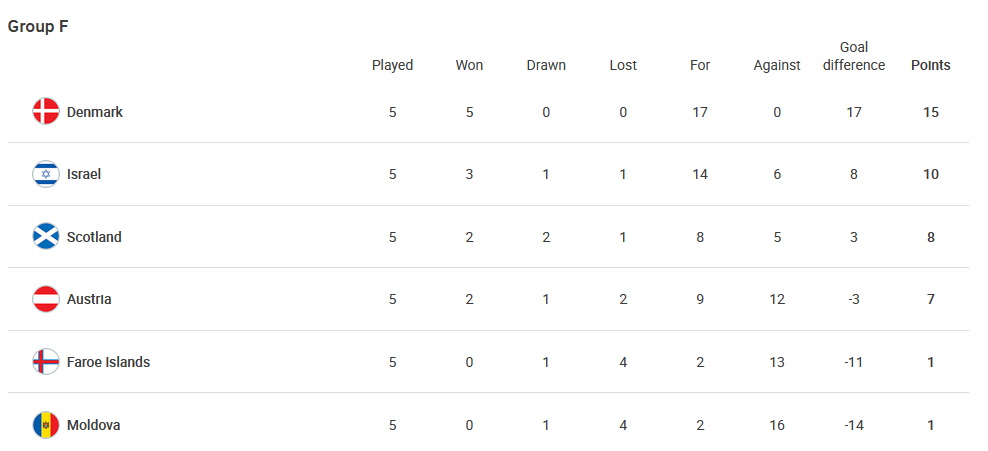Click the Points column header
Image resolution: width=988 pixels, height=451 pixels.
pyautogui.click(x=931, y=66)
